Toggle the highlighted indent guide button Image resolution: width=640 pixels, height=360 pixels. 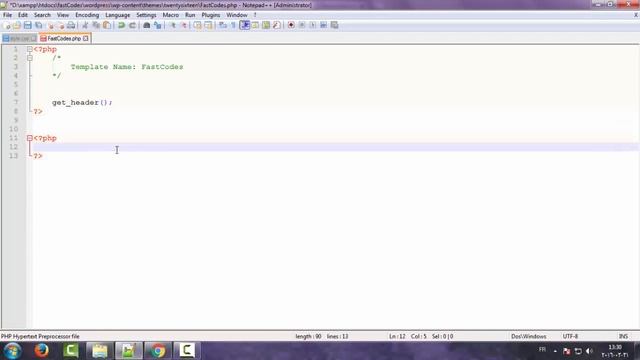(x=244, y=25)
